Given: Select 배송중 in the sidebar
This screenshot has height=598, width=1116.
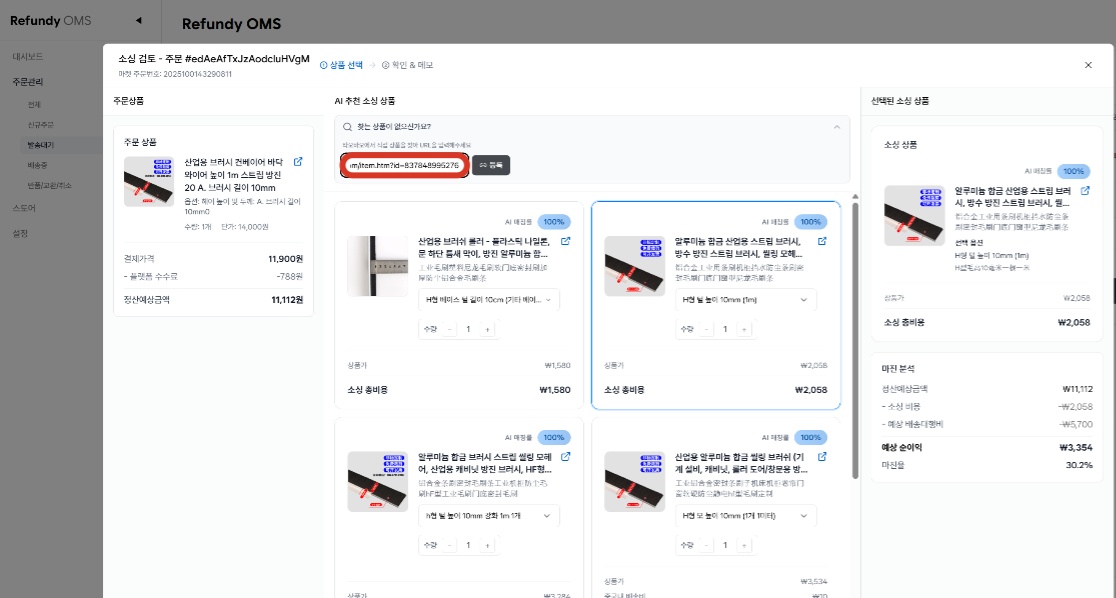Looking at the screenshot, I should tap(38, 164).
